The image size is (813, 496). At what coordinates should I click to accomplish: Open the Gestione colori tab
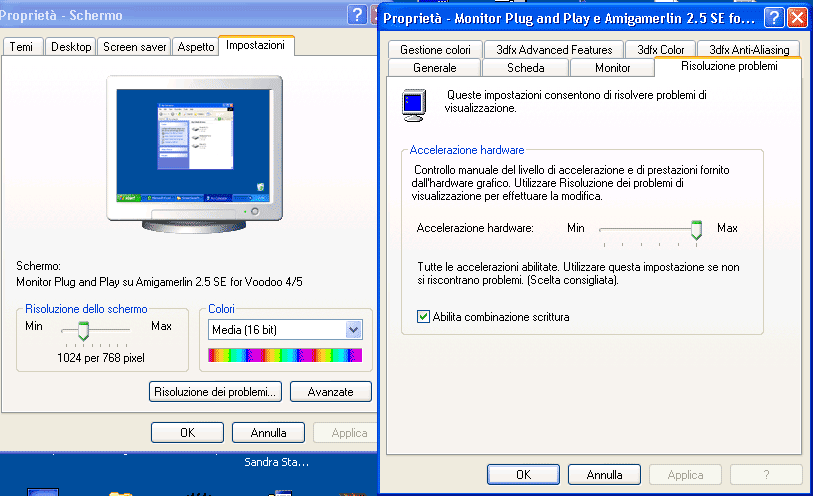[435, 50]
